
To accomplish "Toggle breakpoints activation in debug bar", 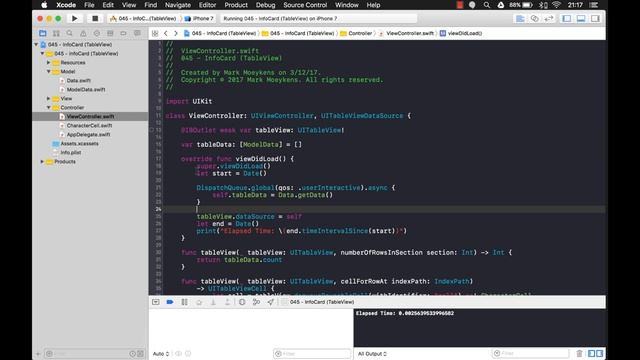I will pos(170,302).
